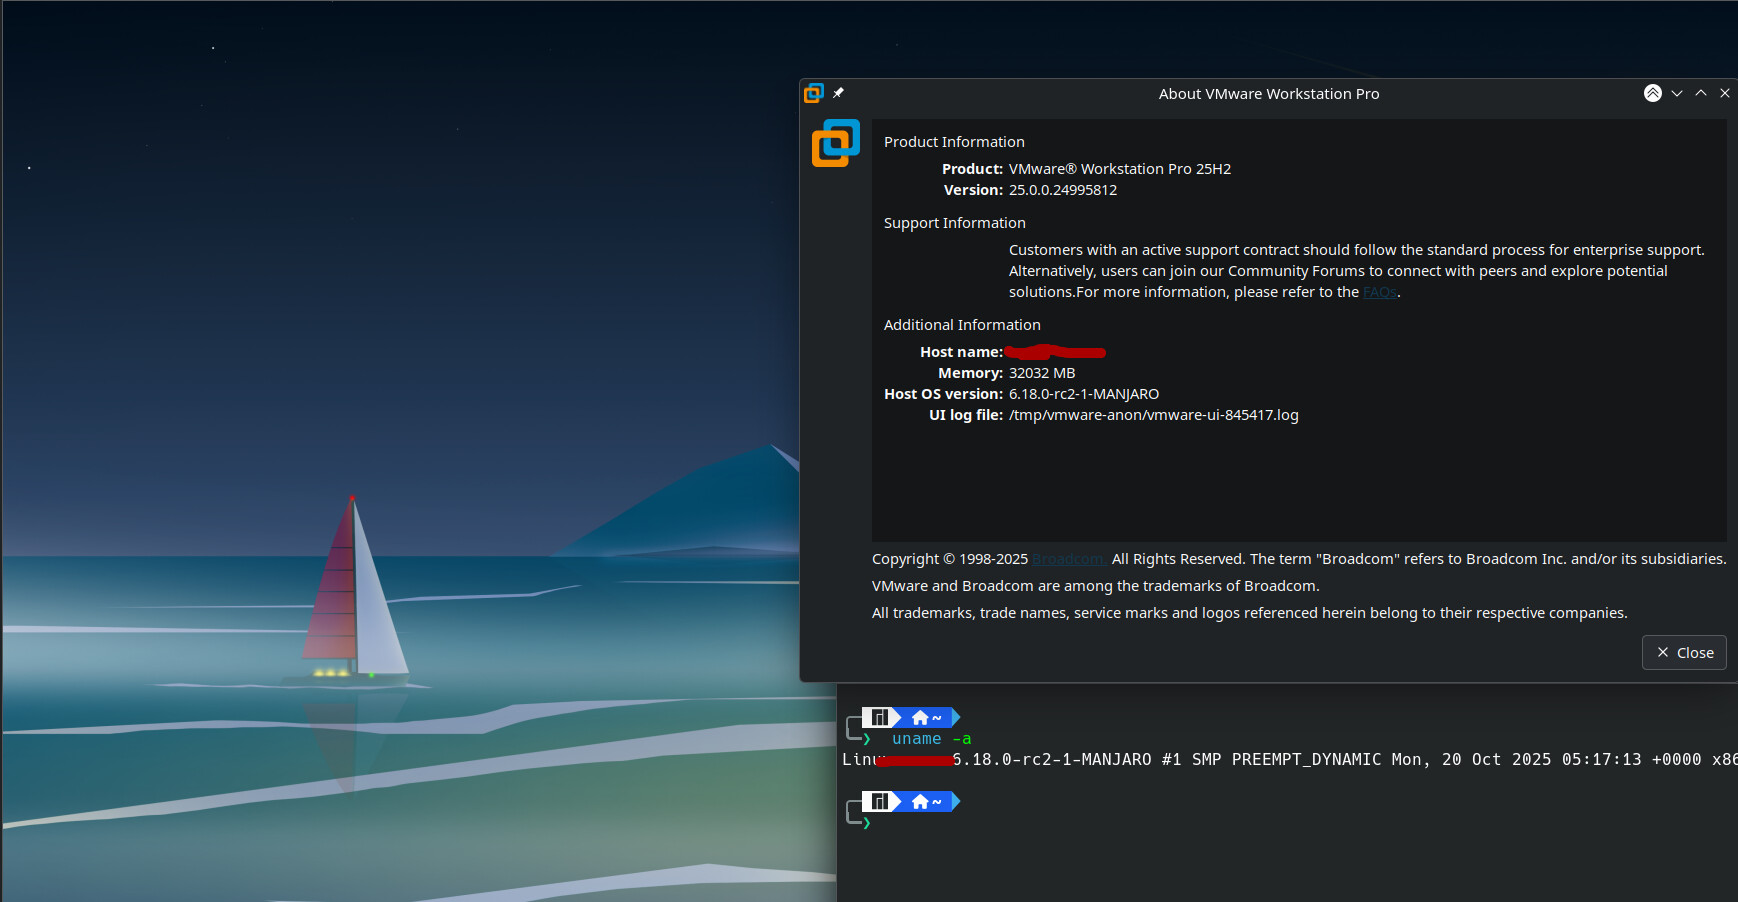Minimize the About VMware Workstation Pro dialog

[1677, 93]
